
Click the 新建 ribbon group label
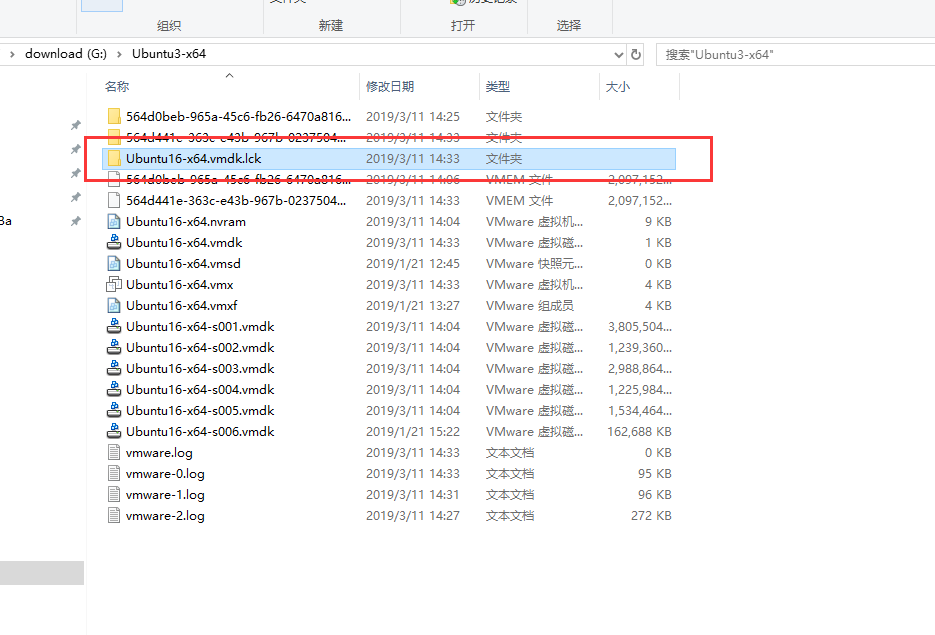point(331,26)
